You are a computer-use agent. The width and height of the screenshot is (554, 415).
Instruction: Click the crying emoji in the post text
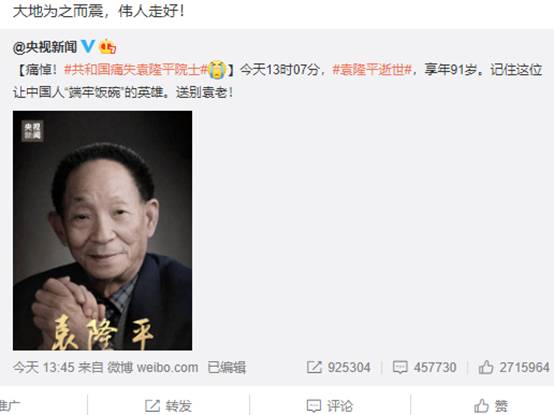(x=217, y=69)
